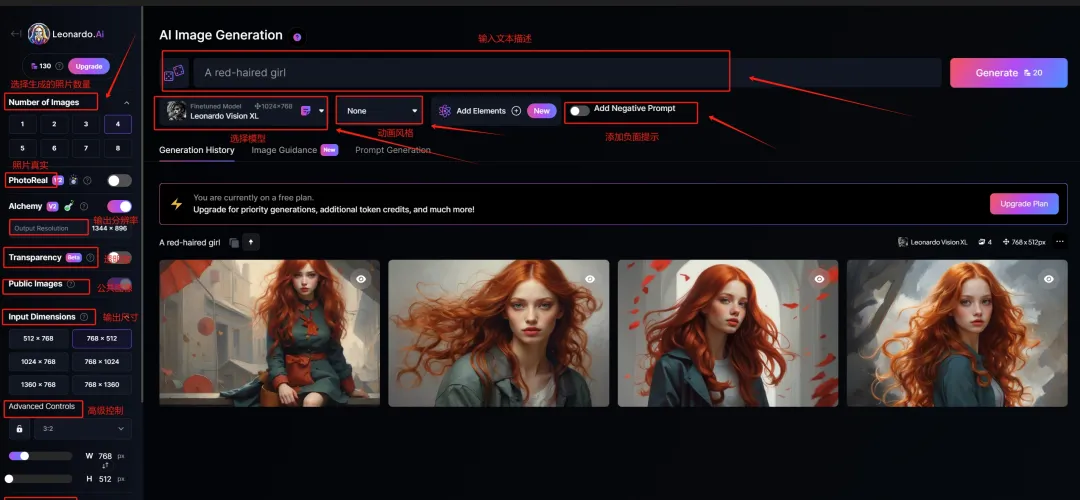This screenshot has height=500, width=1080.
Task: Expand the 3:2 aspect ratio dropdown
Action: click(x=82, y=429)
